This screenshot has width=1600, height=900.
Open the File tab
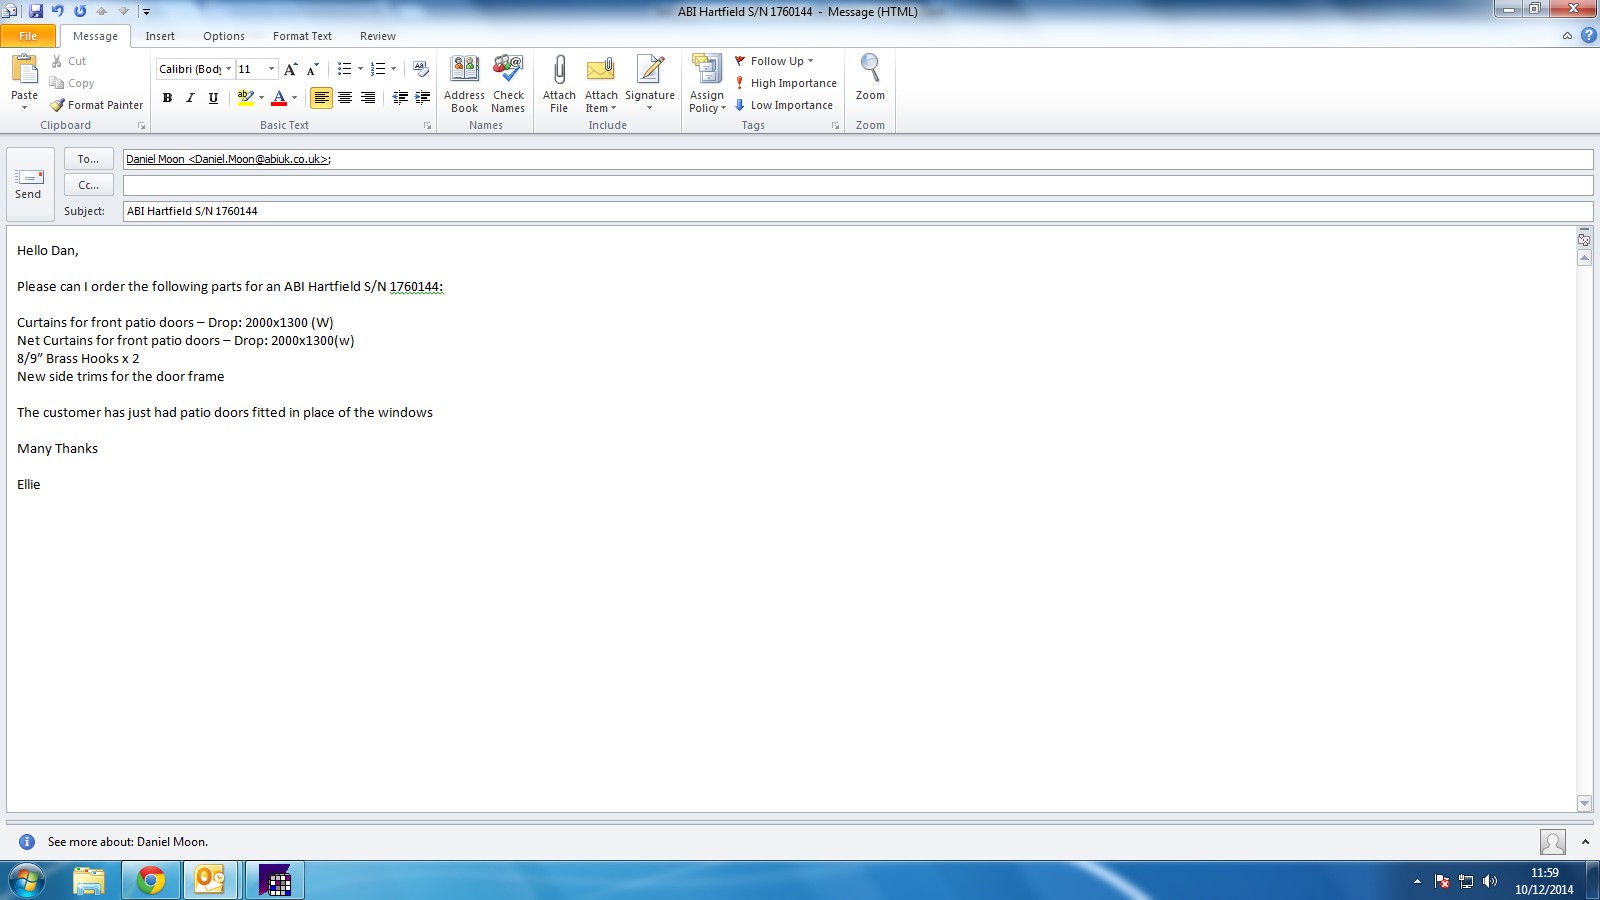28,36
